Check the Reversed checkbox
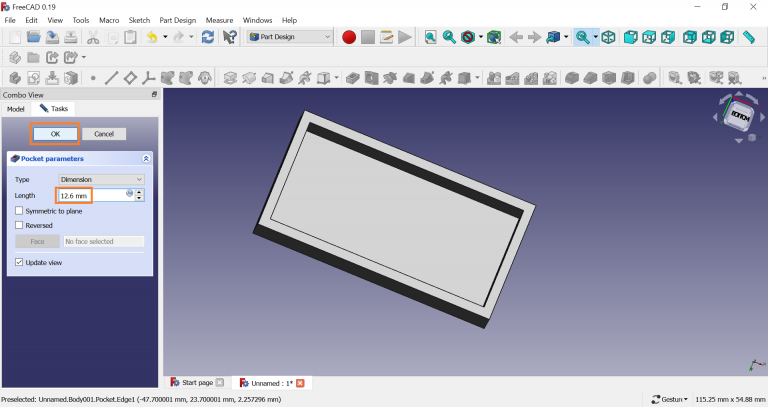The width and height of the screenshot is (768, 407). coord(20,225)
